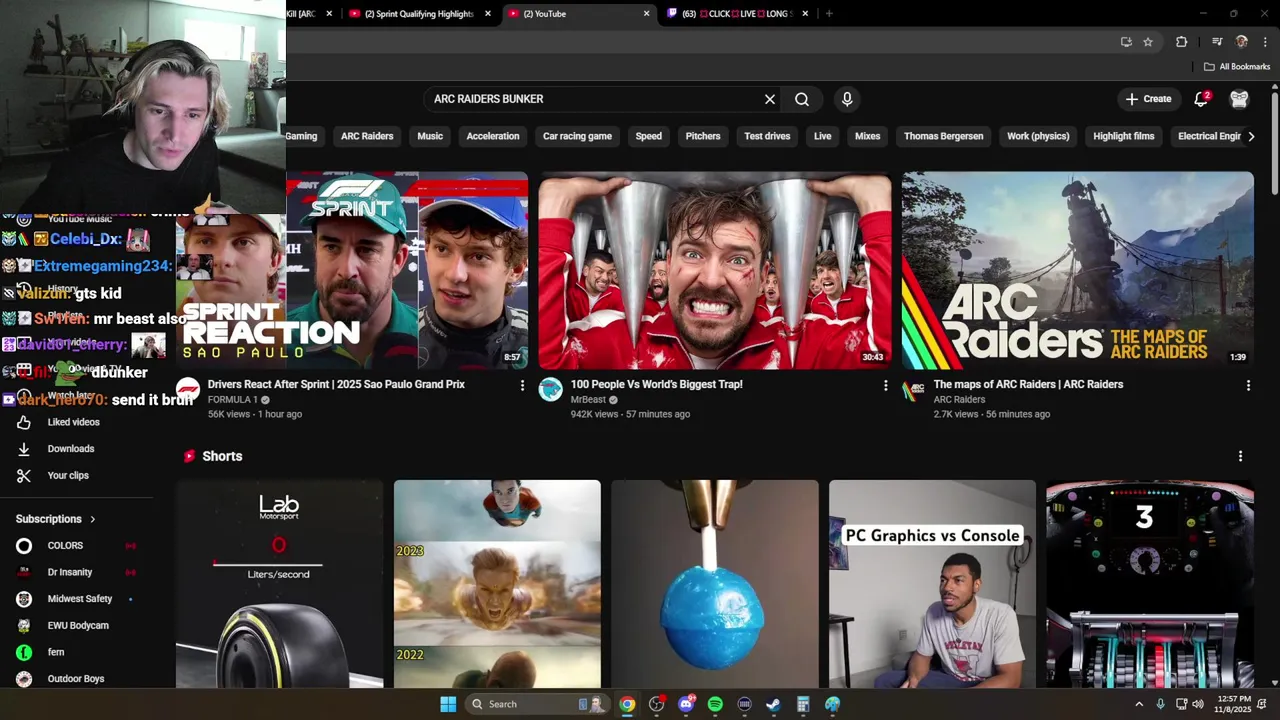
Task: Open the COLORS subscription channel
Action: 65,546
